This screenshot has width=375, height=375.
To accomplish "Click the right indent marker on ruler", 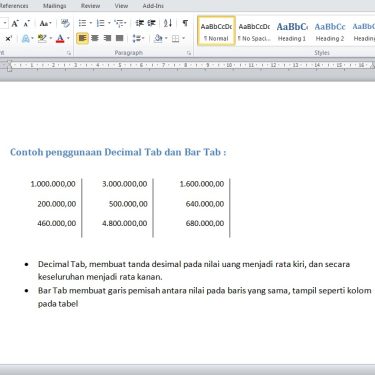I will point(373,66).
